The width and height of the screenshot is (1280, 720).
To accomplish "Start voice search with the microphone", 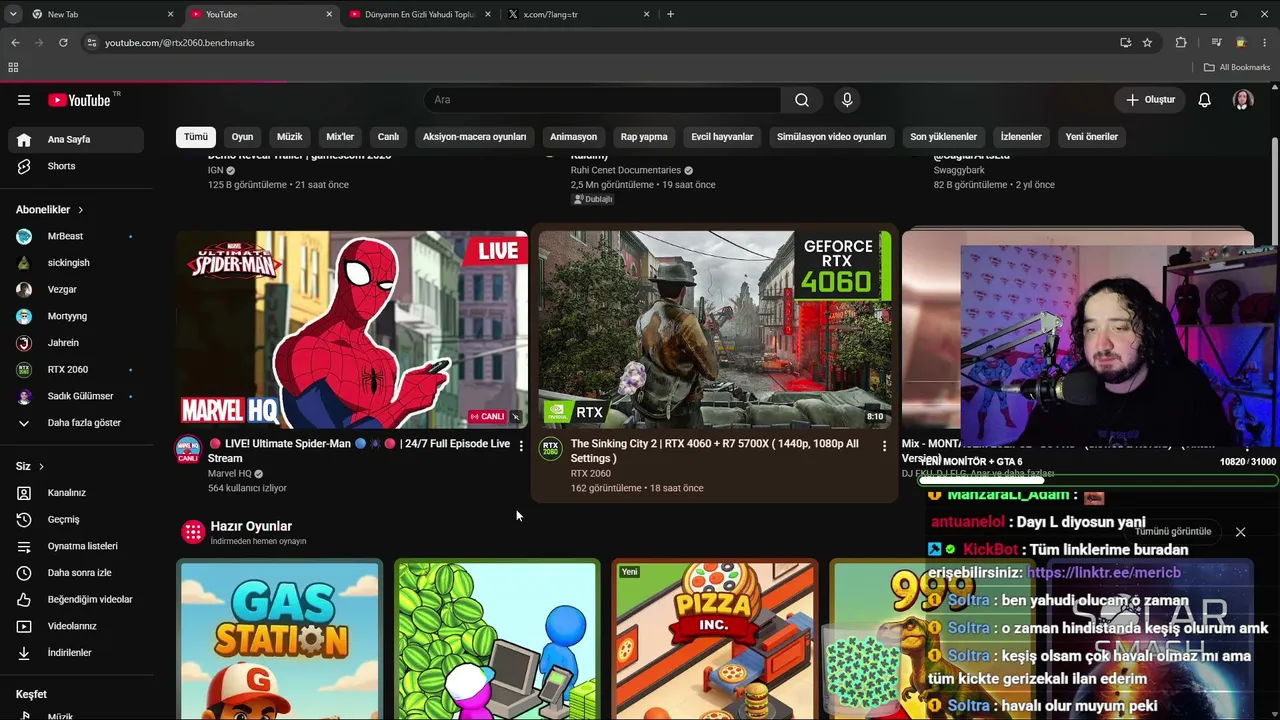I will pos(847,100).
